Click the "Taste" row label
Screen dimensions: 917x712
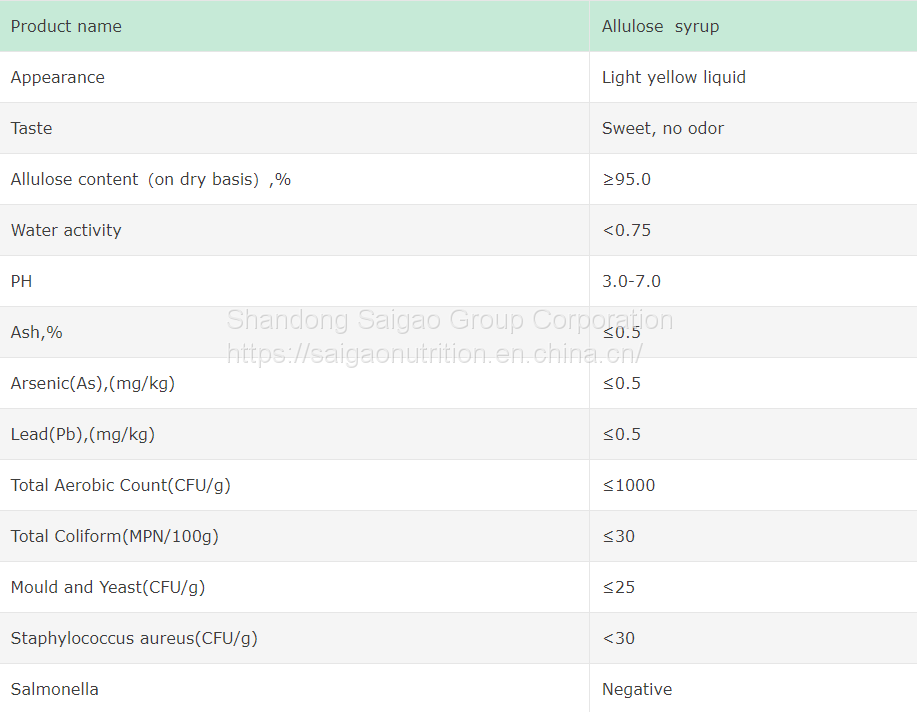(x=32, y=129)
